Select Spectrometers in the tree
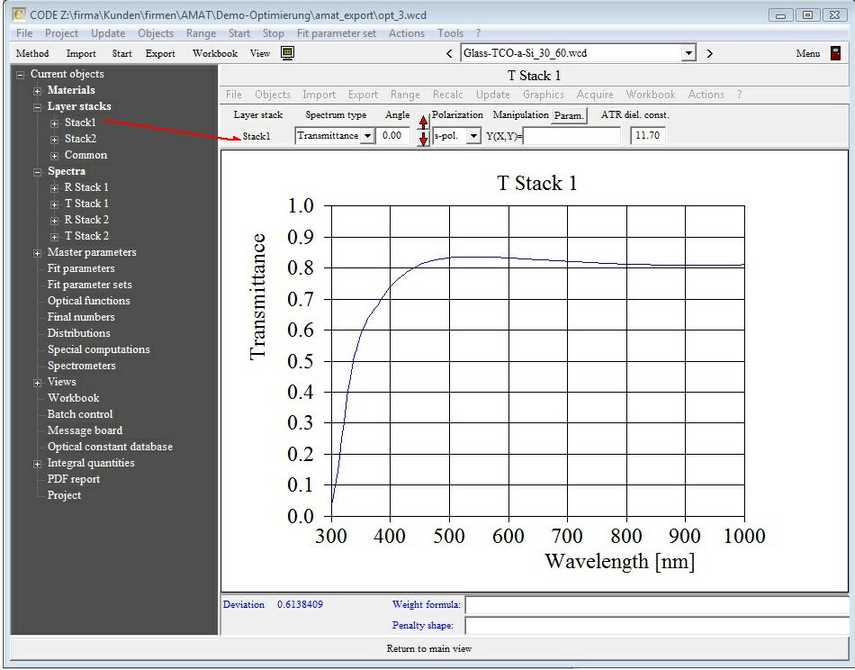 81,366
